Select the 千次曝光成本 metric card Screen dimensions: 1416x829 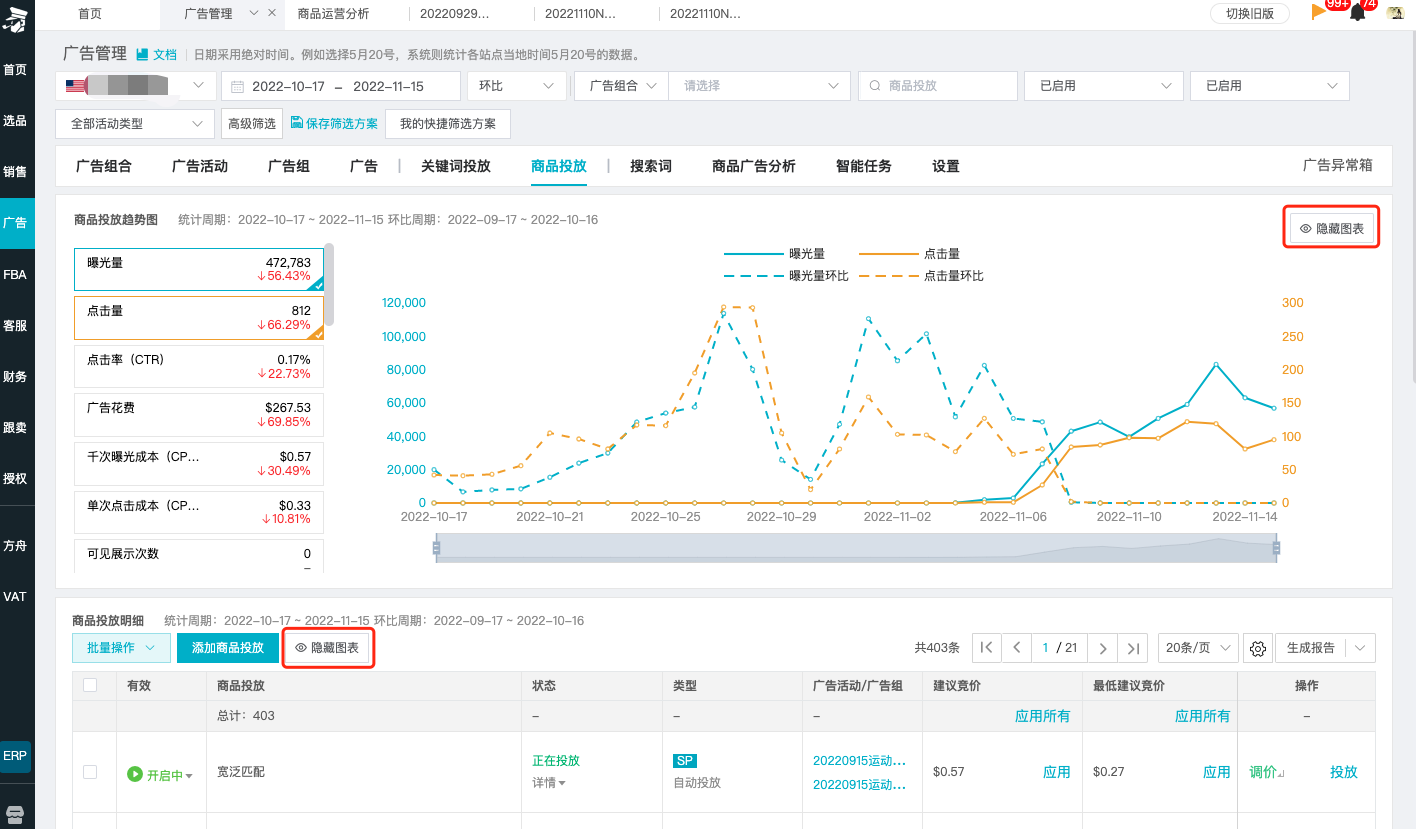199,463
